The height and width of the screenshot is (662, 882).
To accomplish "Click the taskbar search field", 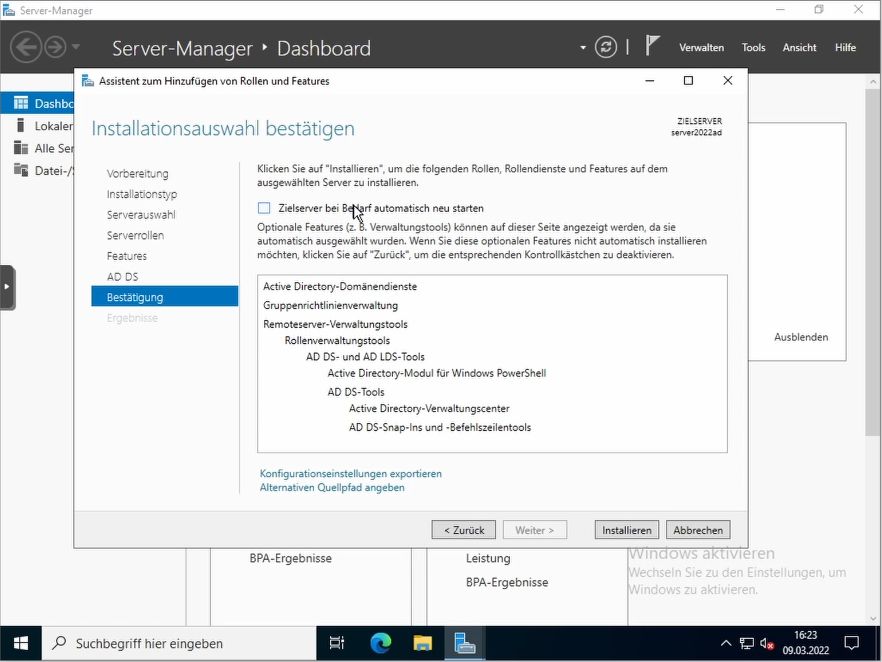I will point(179,643).
